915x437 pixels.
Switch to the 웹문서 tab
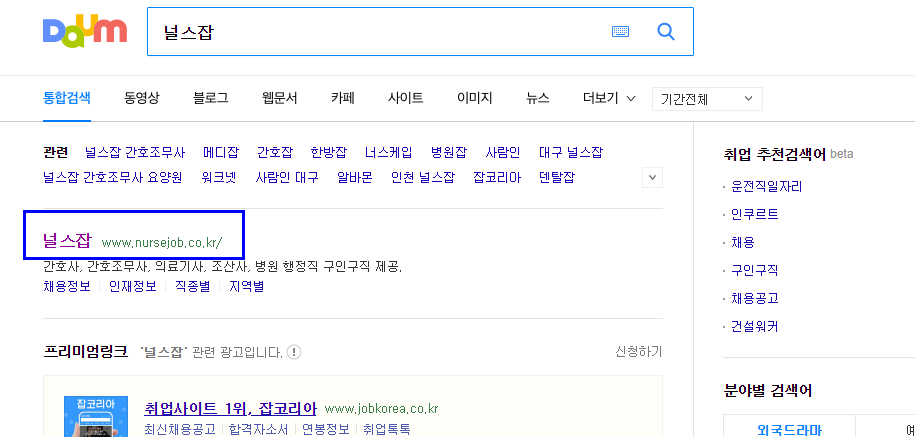click(x=280, y=98)
